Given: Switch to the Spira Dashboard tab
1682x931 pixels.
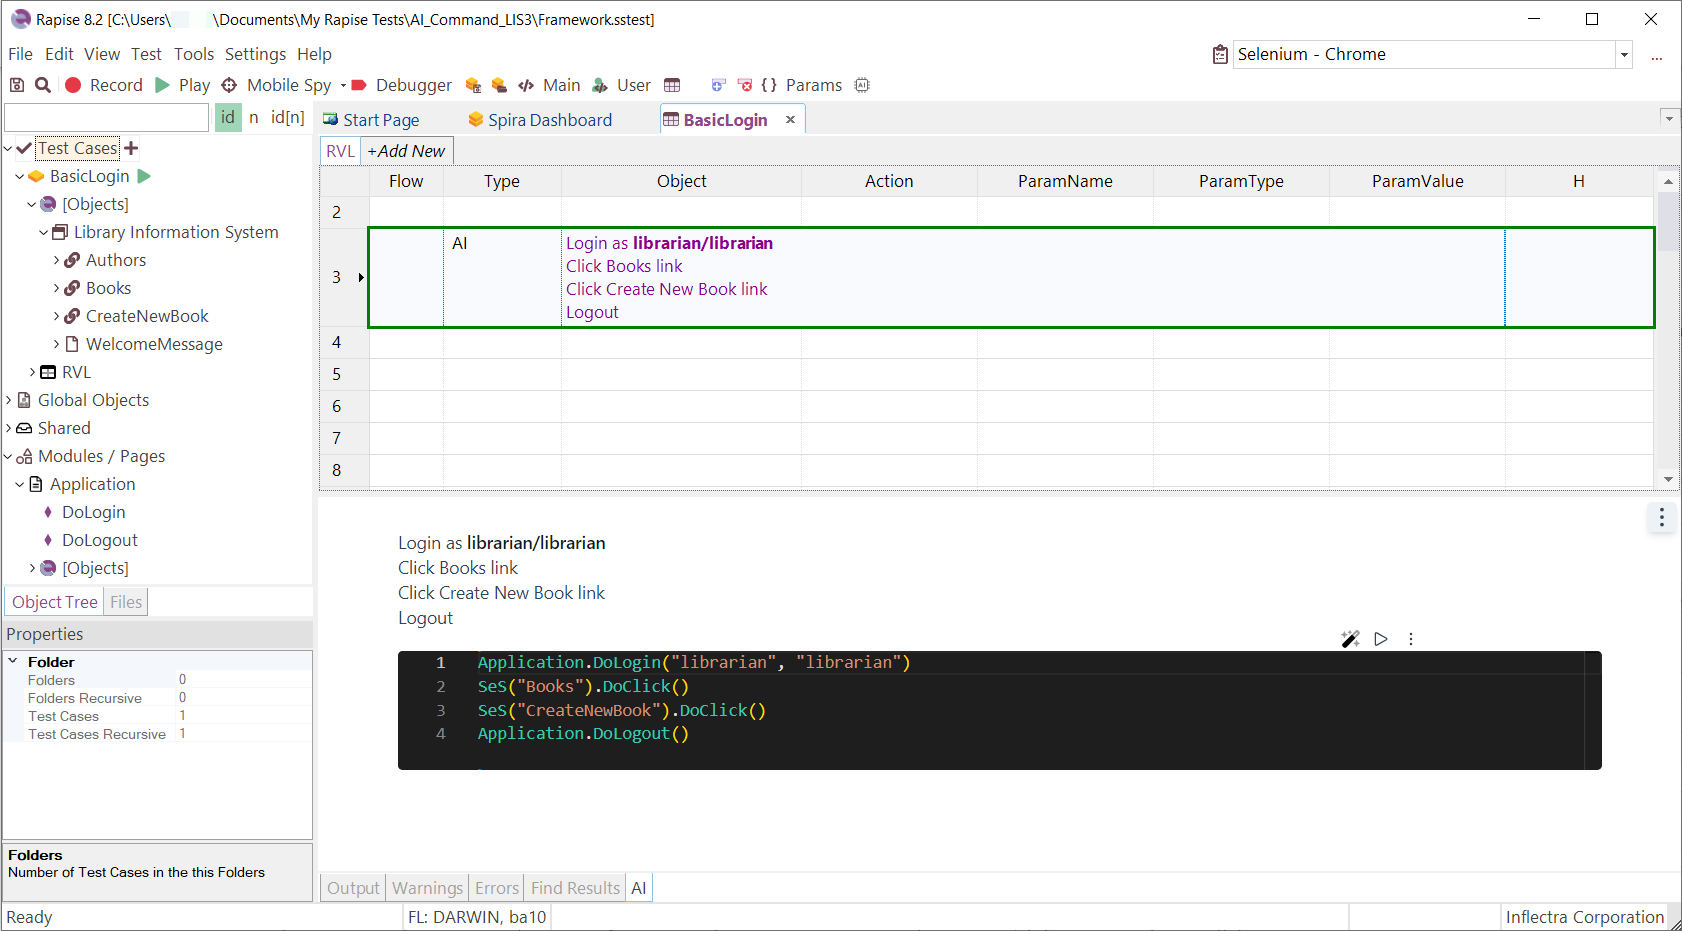Looking at the screenshot, I should (549, 119).
